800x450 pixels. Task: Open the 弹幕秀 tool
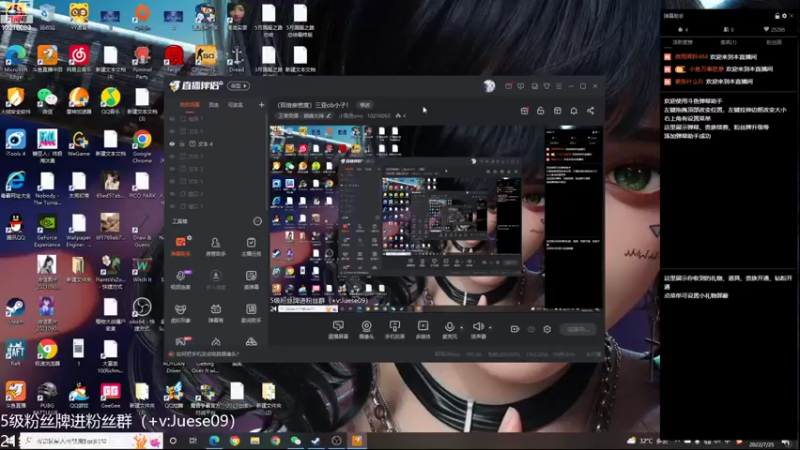pos(215,313)
